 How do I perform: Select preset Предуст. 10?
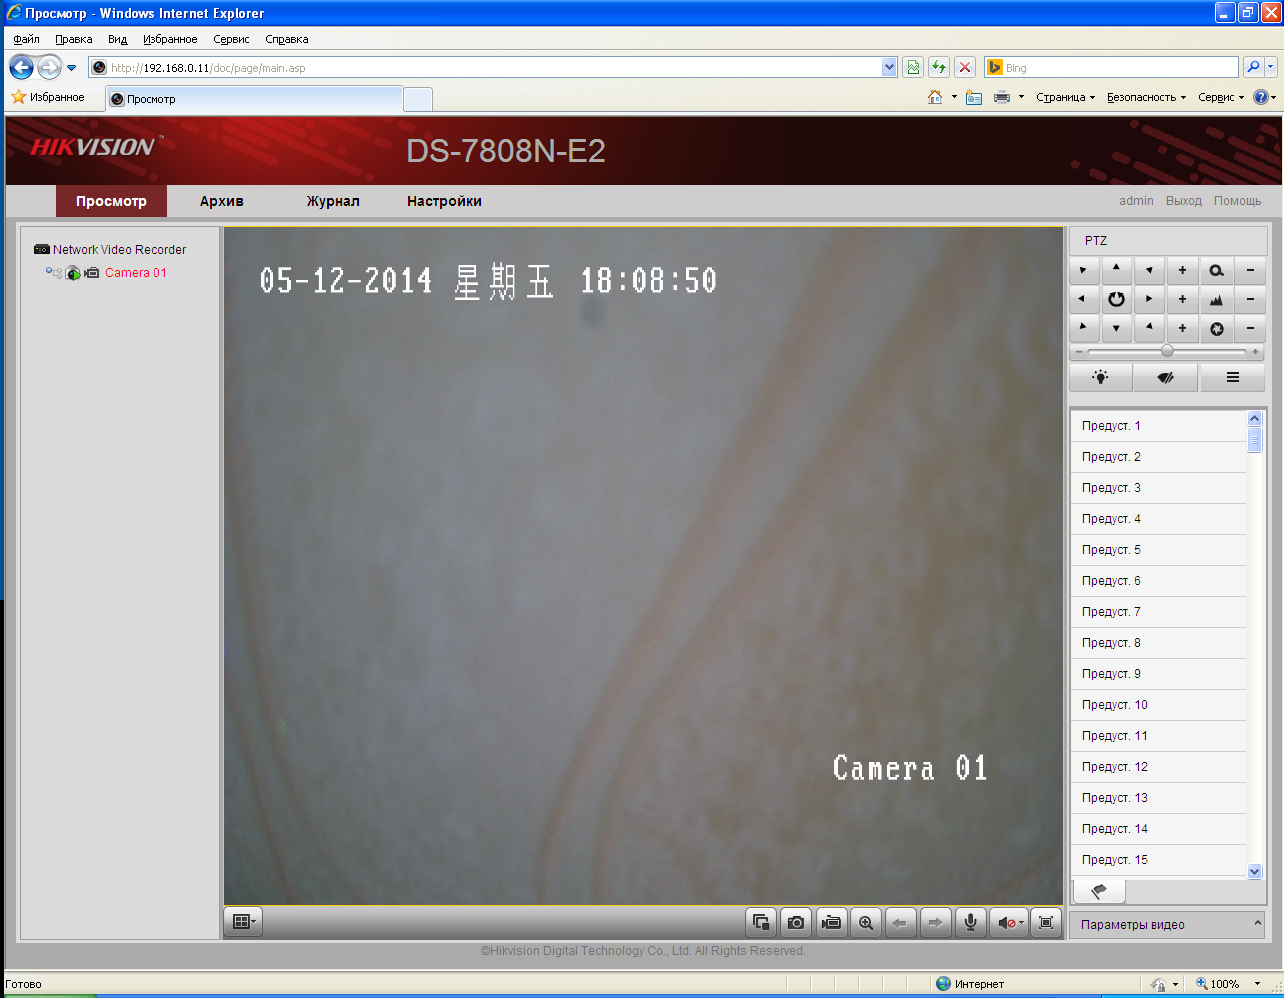tap(1158, 705)
